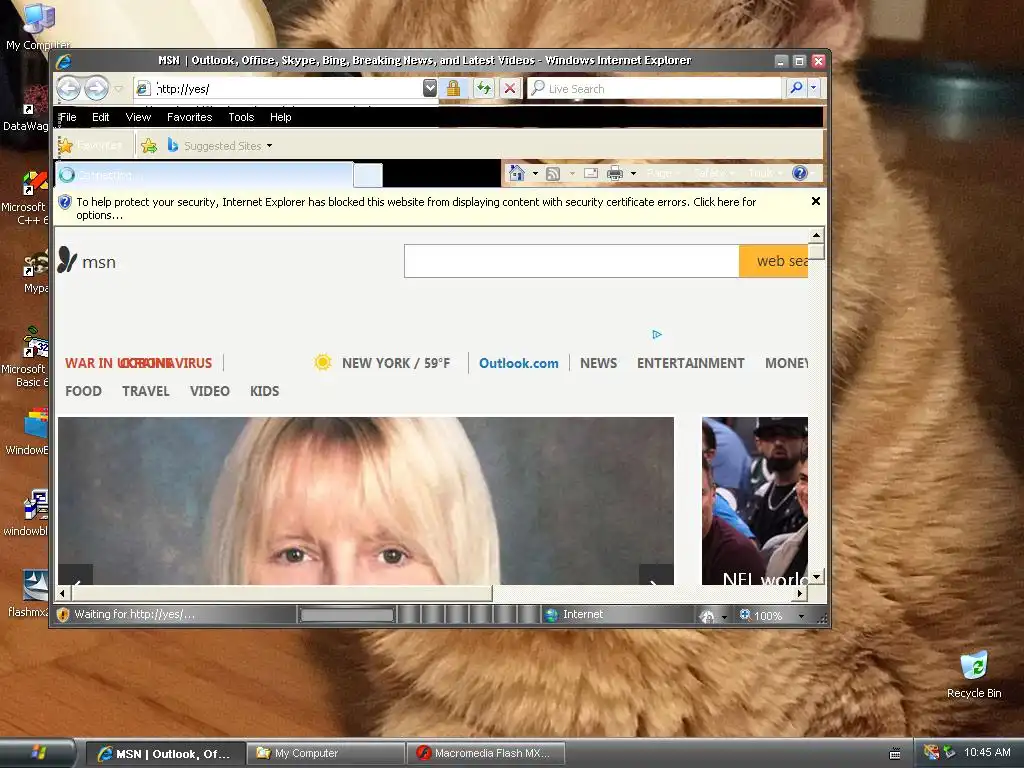
Task: Go back with the browser Back arrow
Action: point(68,88)
